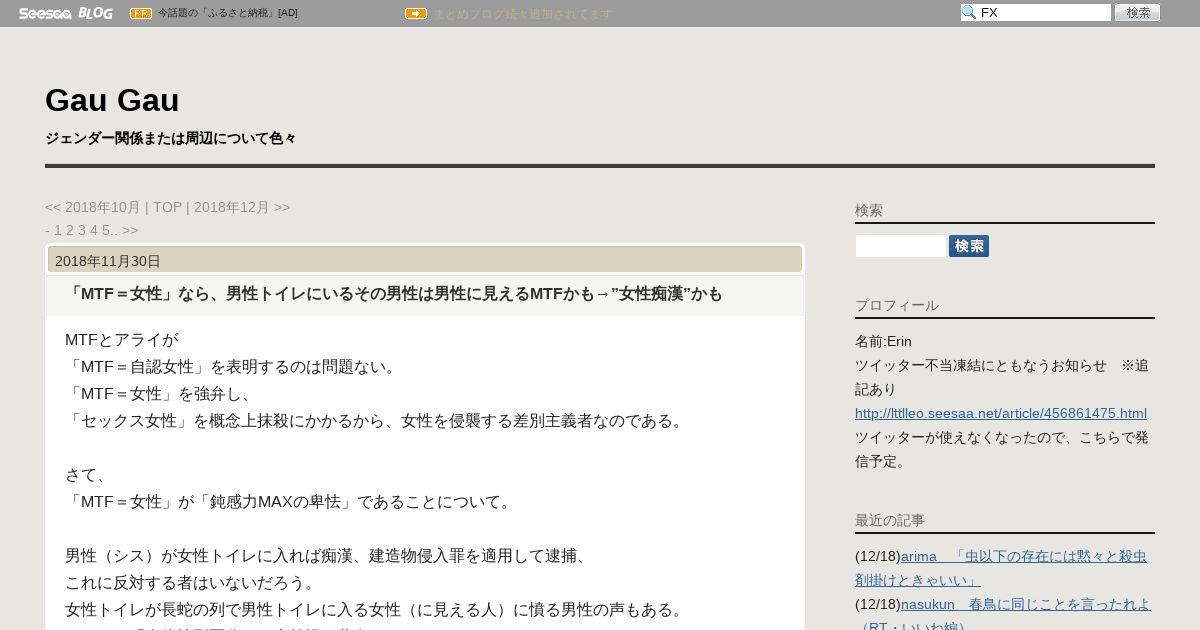Focus the sidebar search input field
Image resolution: width=1200 pixels, height=630 pixels.
900,246
